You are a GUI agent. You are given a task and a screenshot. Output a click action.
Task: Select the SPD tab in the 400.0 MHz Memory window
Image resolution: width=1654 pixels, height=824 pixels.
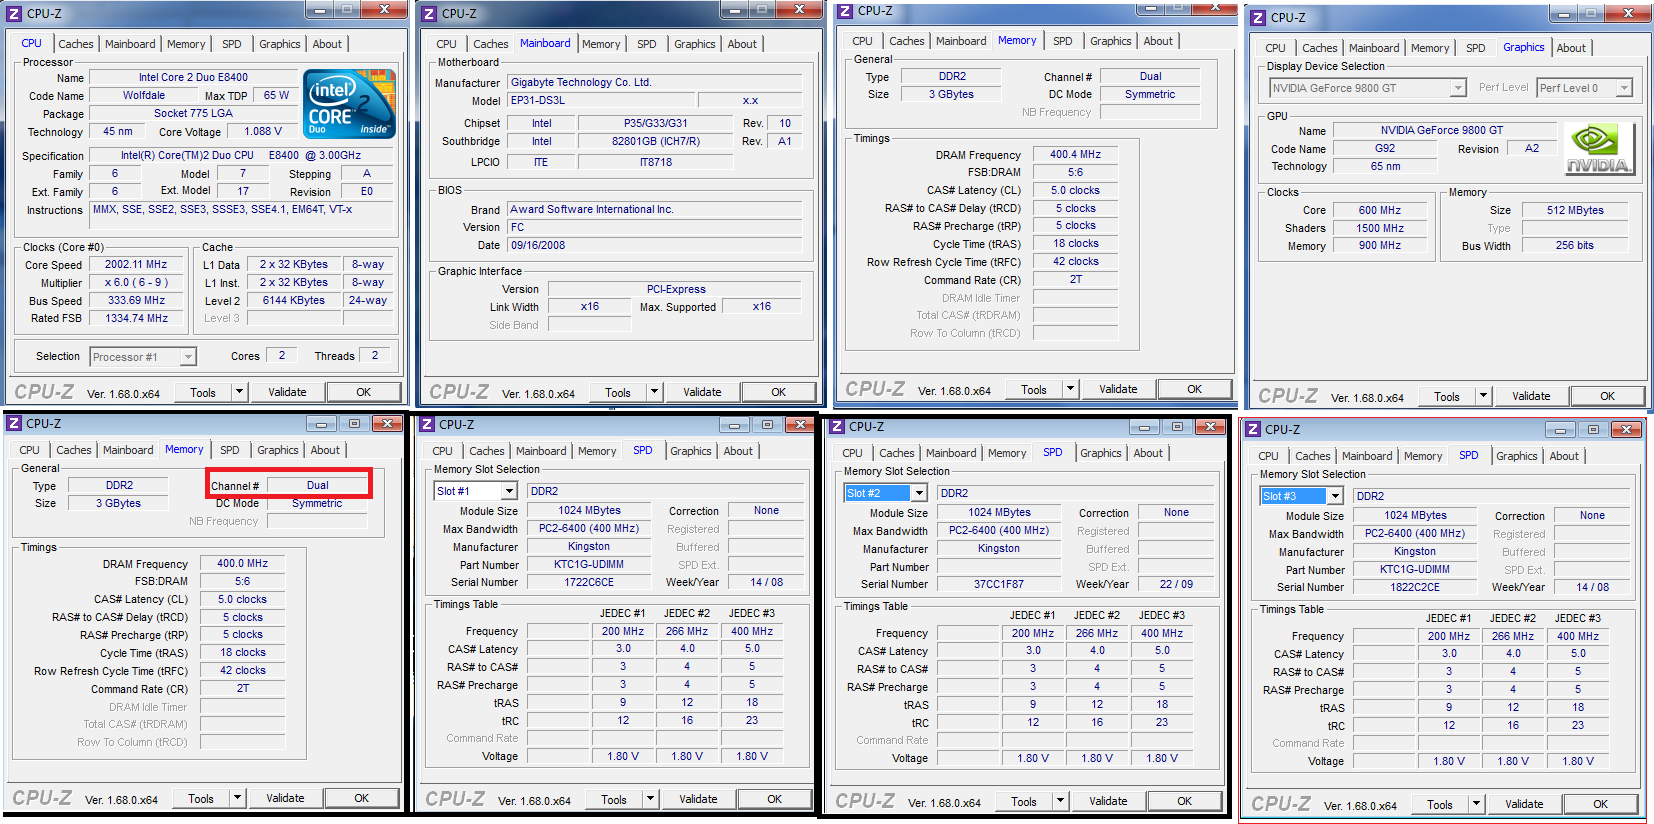(230, 450)
